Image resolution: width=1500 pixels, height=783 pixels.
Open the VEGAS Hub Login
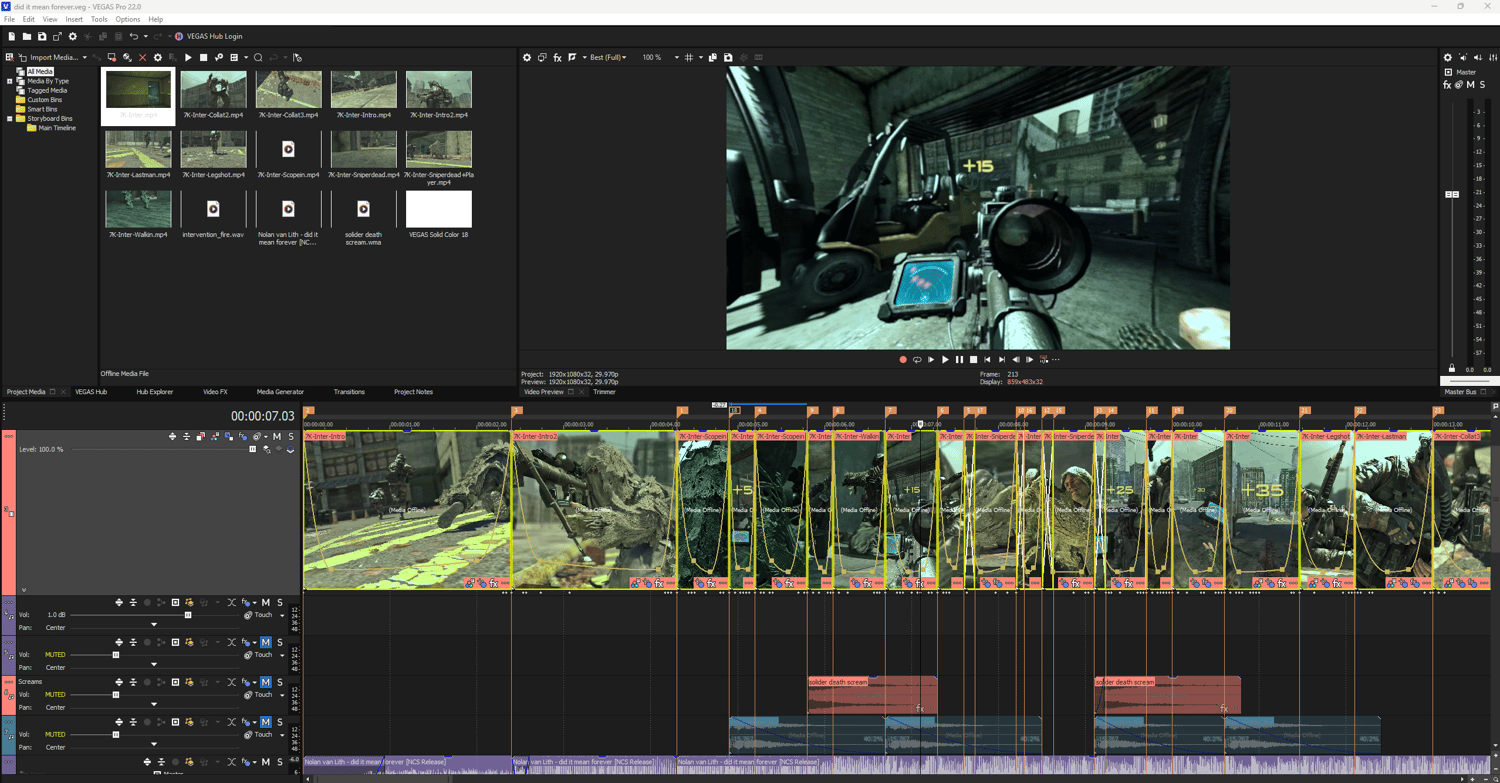[x=209, y=36]
